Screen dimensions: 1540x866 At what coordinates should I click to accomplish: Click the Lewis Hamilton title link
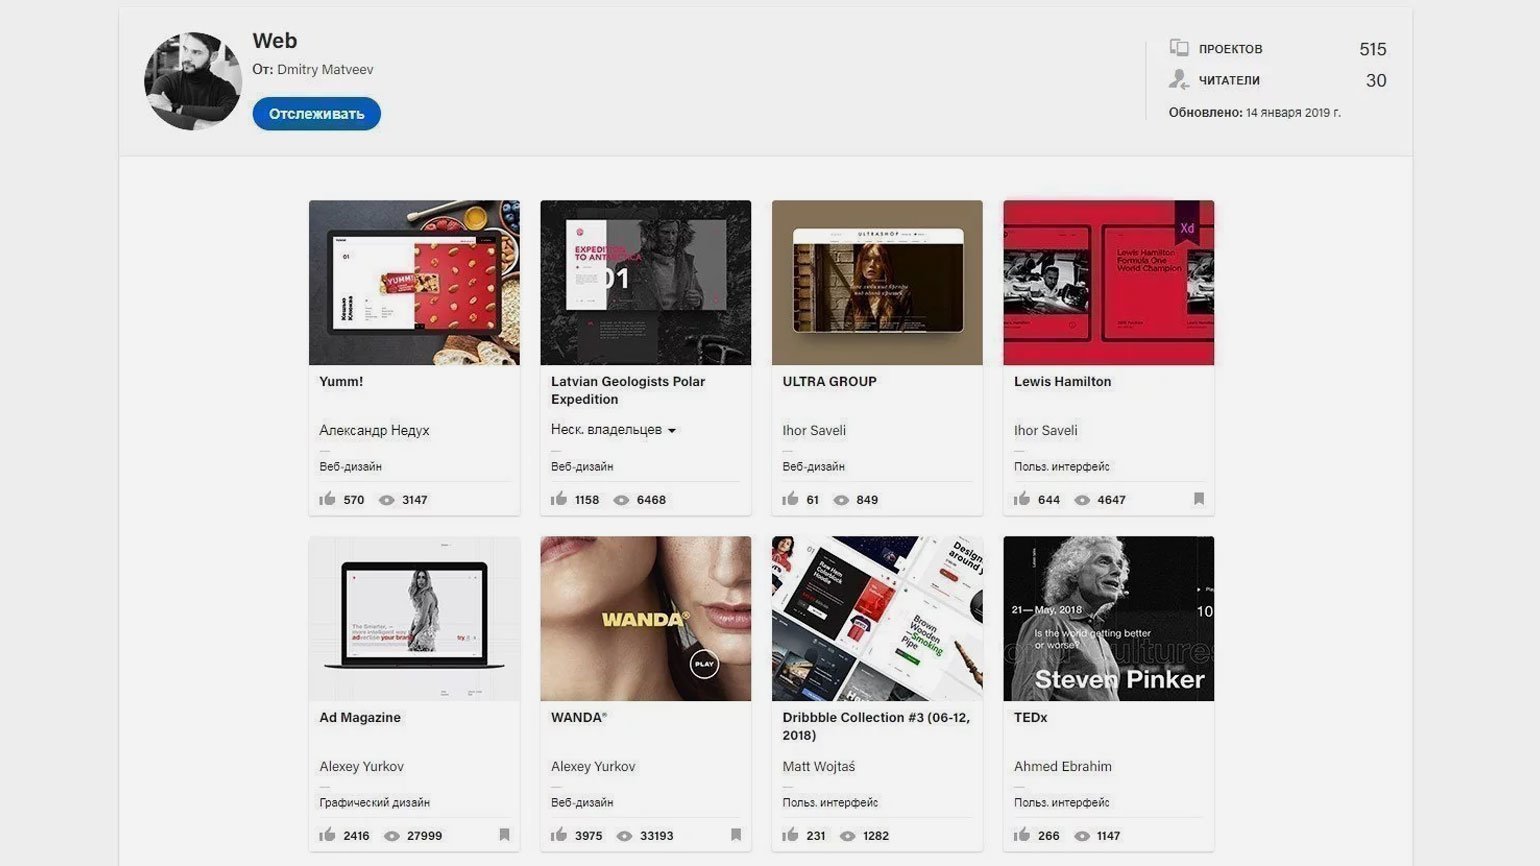(1062, 381)
